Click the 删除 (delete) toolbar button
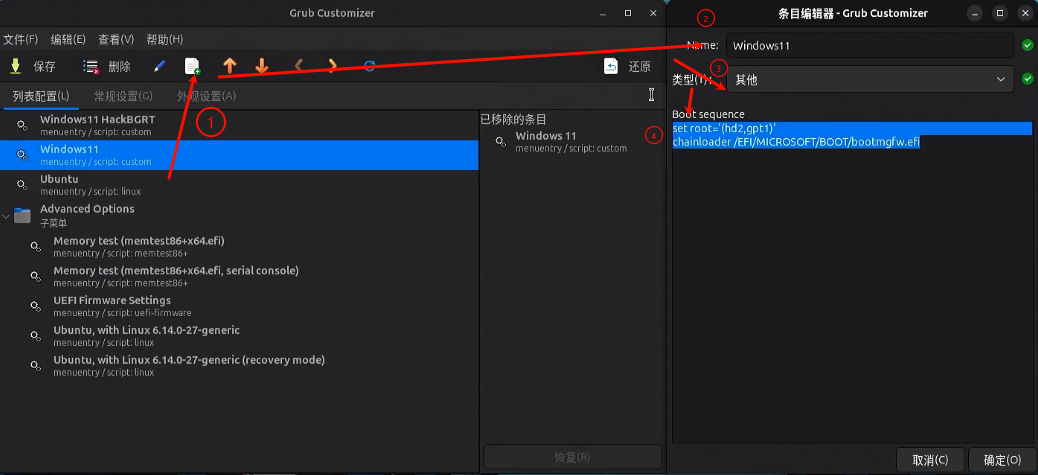 (107, 67)
